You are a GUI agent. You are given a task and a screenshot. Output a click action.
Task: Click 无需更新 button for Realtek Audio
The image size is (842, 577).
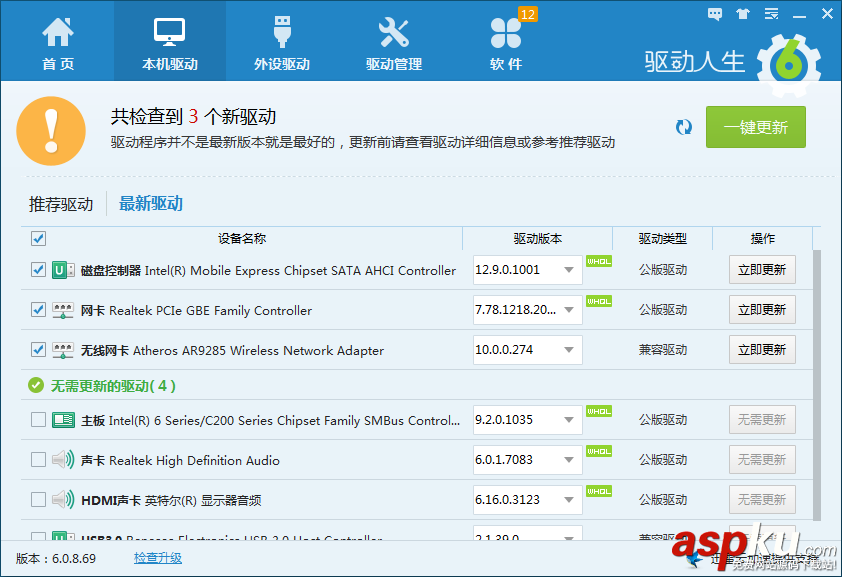[762, 459]
